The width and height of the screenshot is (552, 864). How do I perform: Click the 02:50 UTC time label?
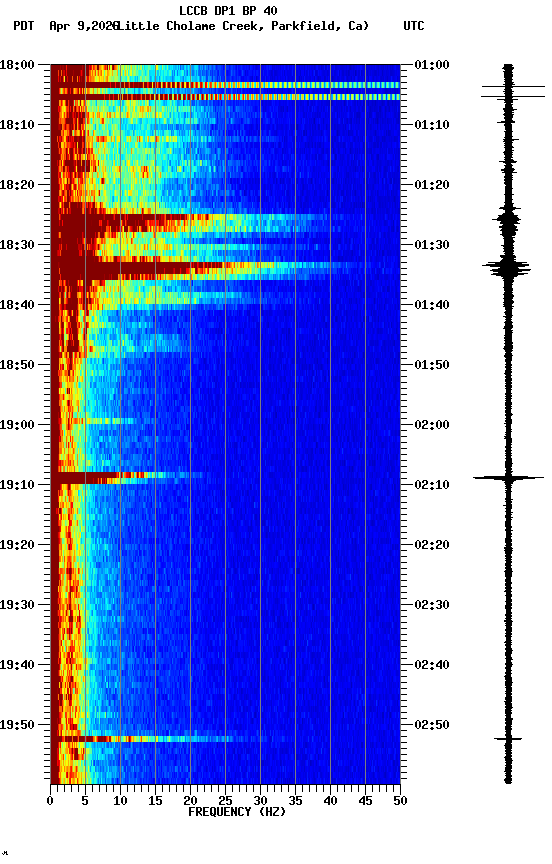(432, 725)
